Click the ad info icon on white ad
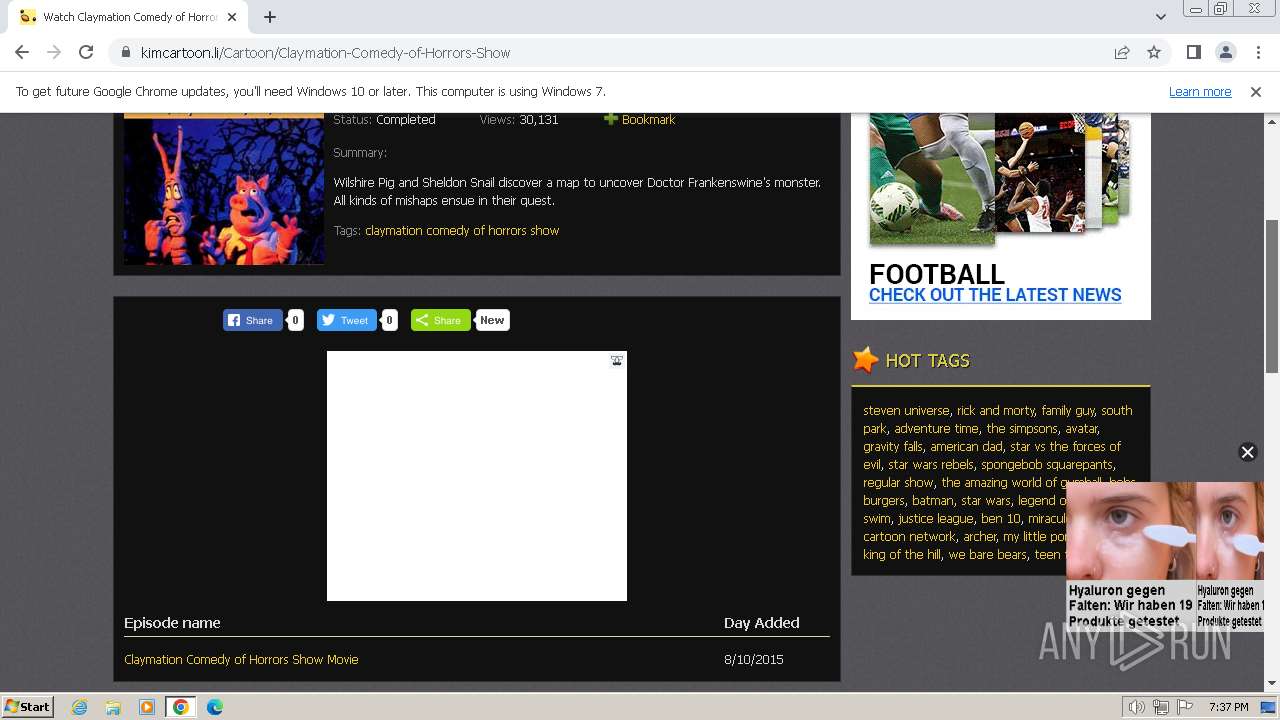Viewport: 1280px width, 720px height. coord(617,360)
